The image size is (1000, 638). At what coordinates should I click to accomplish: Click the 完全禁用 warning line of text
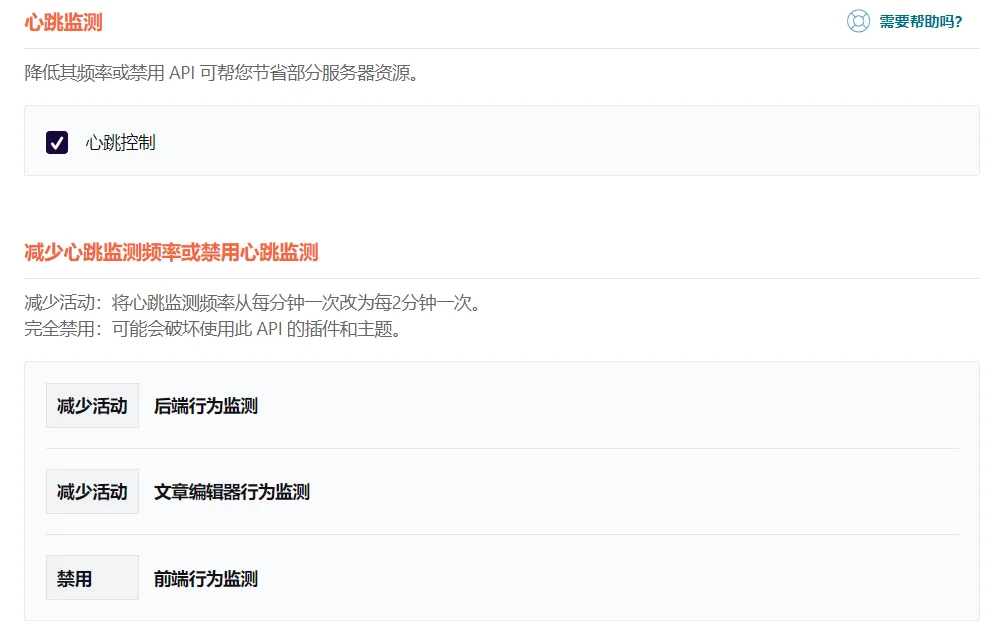(212, 329)
